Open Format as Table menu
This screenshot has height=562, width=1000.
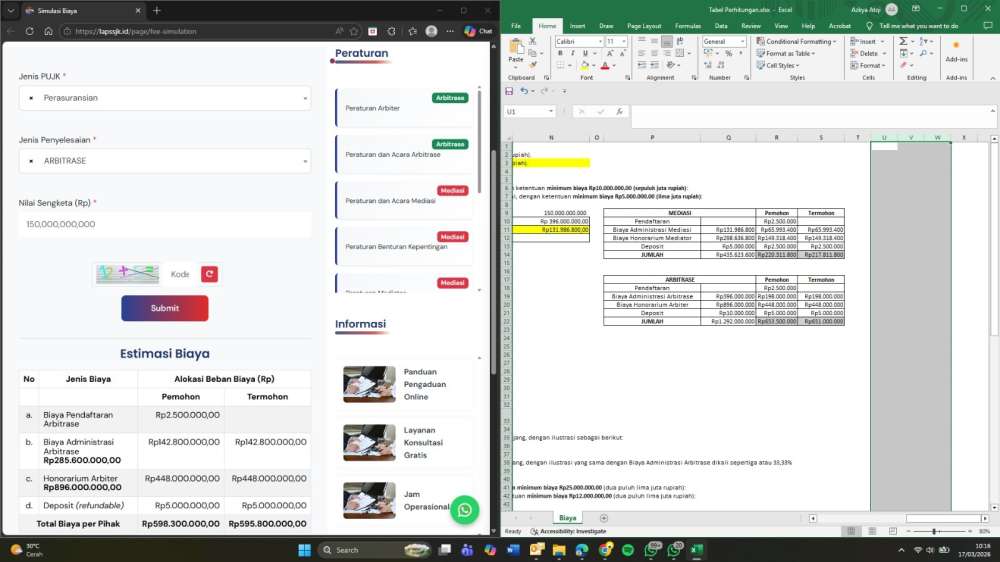(786, 54)
